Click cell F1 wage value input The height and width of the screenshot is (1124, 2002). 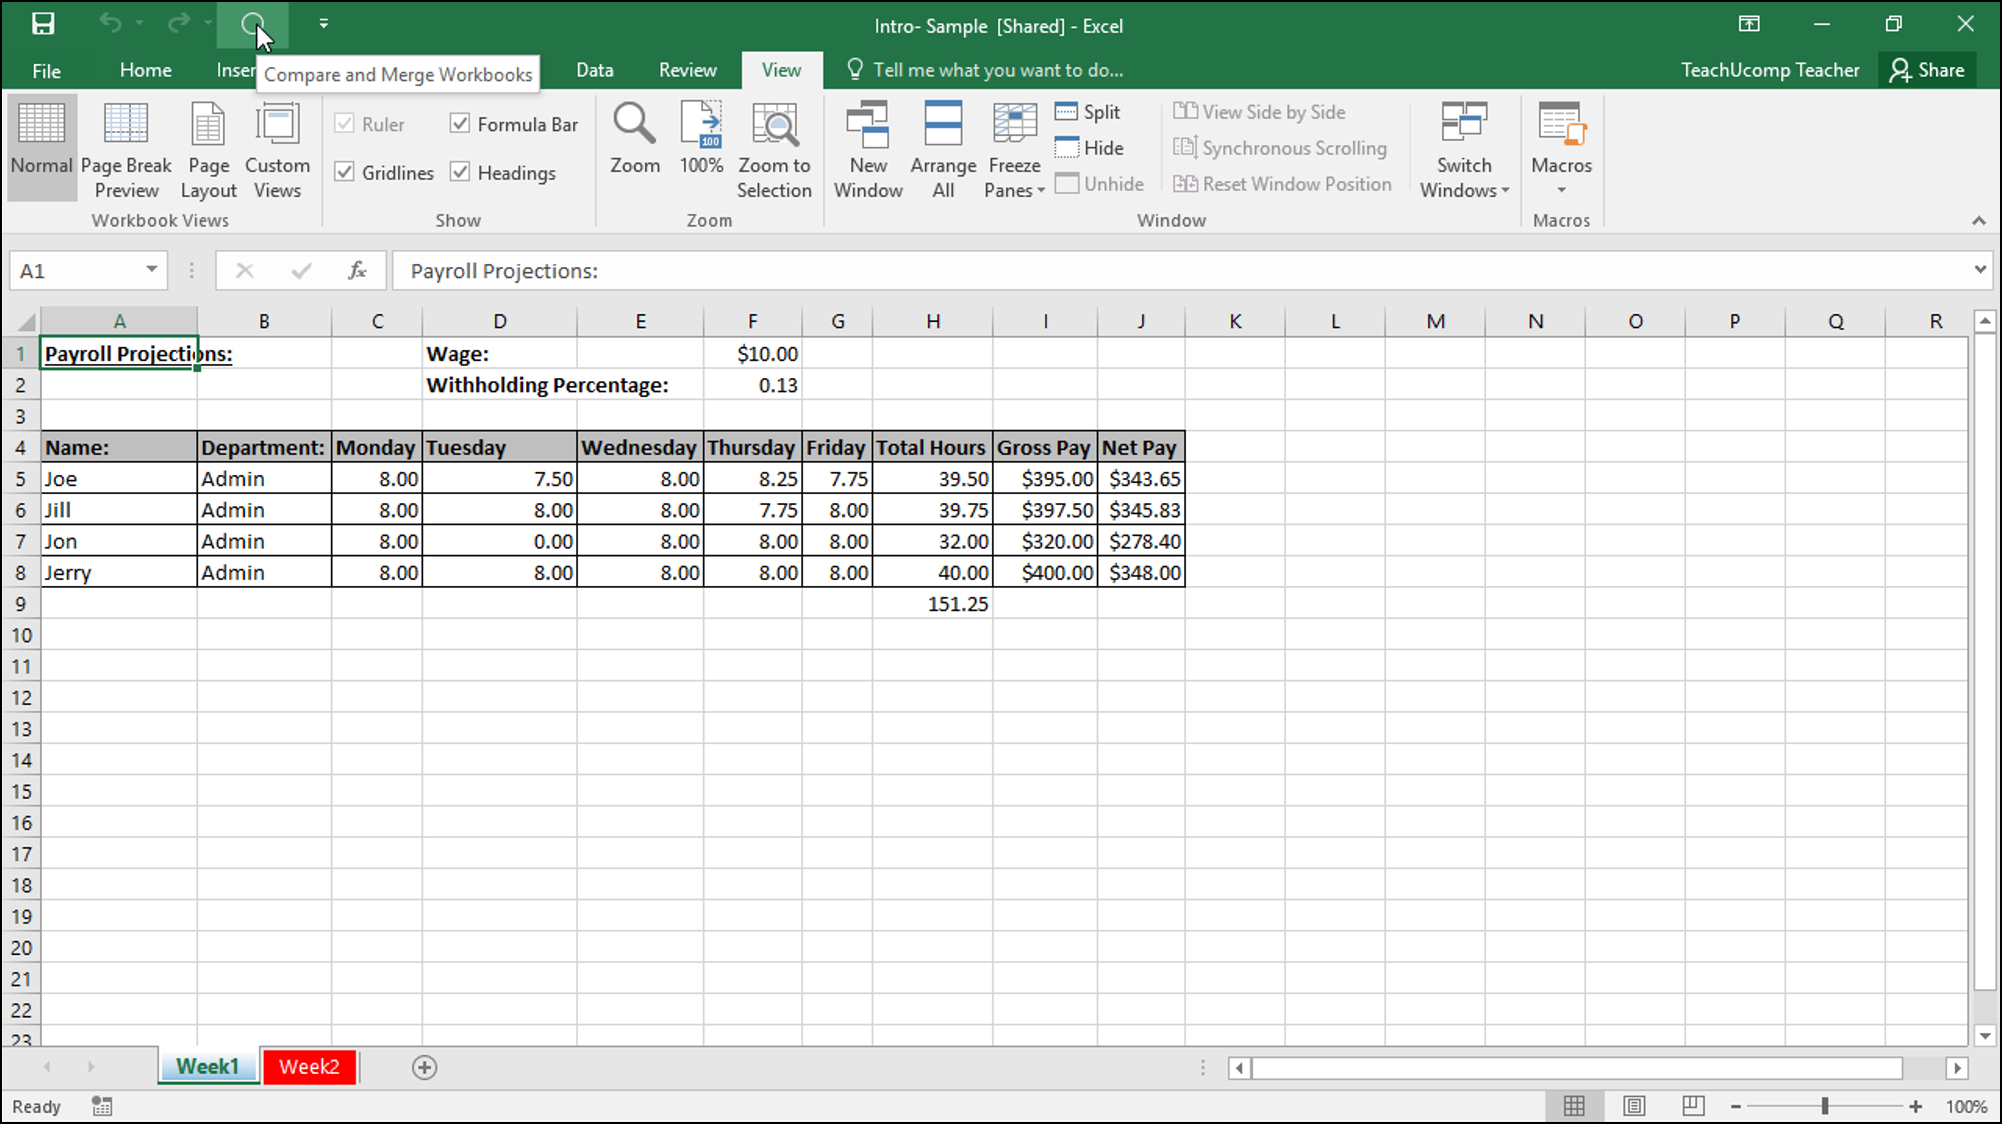click(x=752, y=354)
